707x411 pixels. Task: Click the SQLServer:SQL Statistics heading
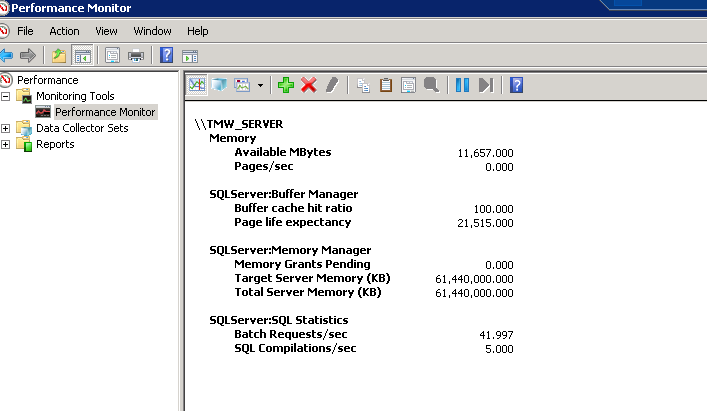[x=279, y=320]
